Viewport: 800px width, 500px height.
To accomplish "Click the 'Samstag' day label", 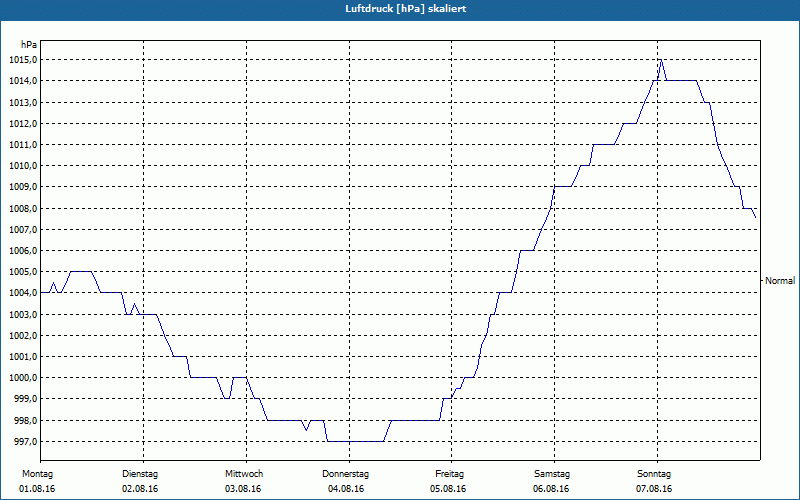I will tap(552, 474).
